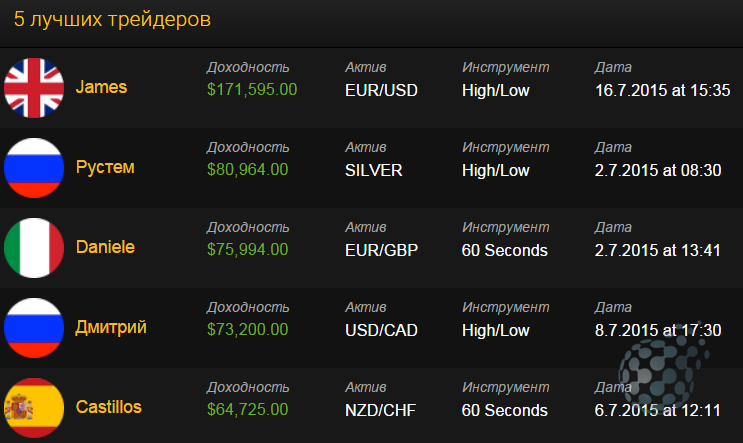The image size is (743, 443).
Task: Click the USD/CAD asset entry
Action: tap(381, 330)
